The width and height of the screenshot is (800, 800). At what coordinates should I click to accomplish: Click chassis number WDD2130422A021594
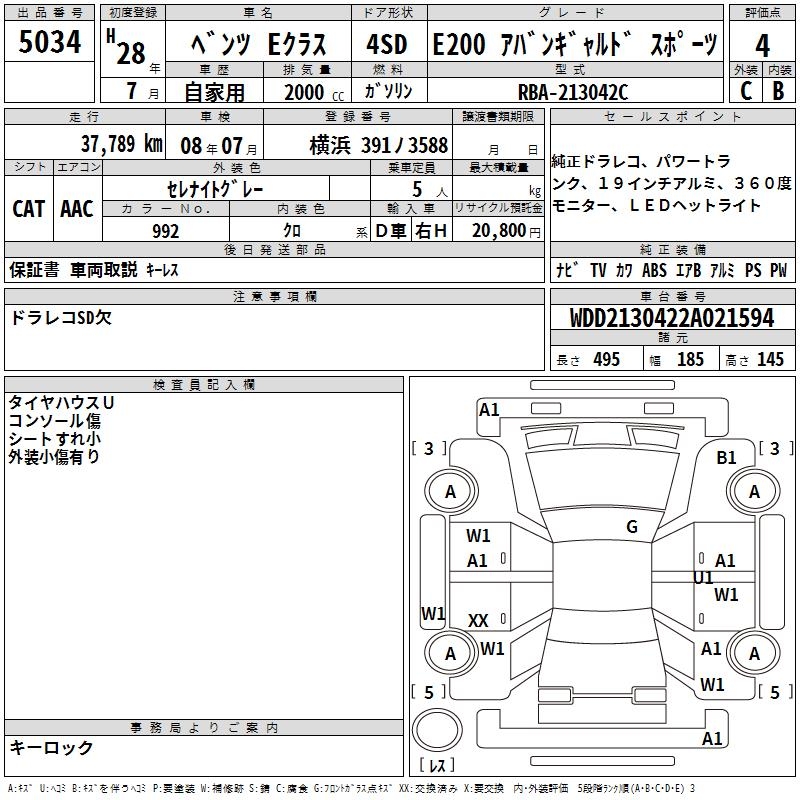click(x=672, y=318)
